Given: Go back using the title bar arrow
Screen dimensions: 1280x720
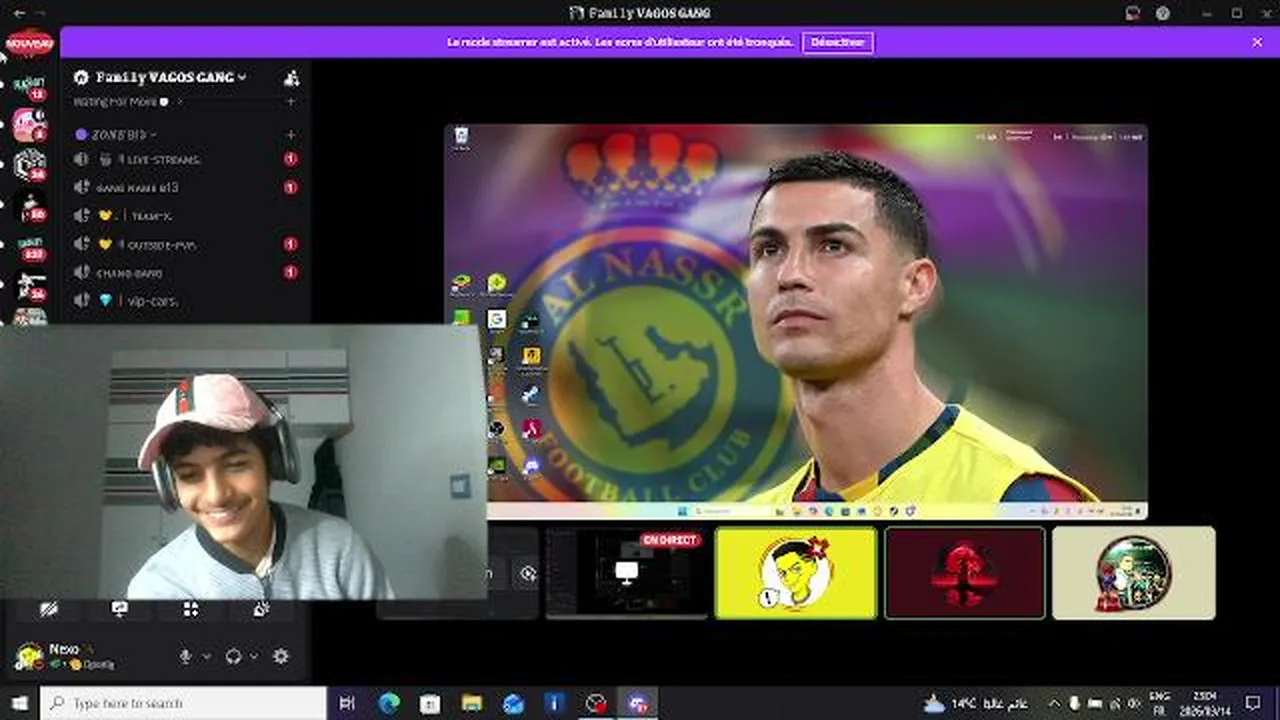Looking at the screenshot, I should click(17, 13).
